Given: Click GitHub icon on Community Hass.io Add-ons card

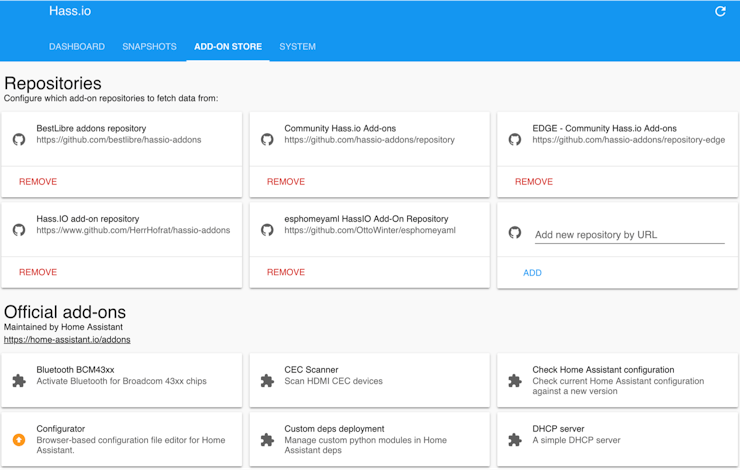Looking at the screenshot, I should [x=267, y=139].
